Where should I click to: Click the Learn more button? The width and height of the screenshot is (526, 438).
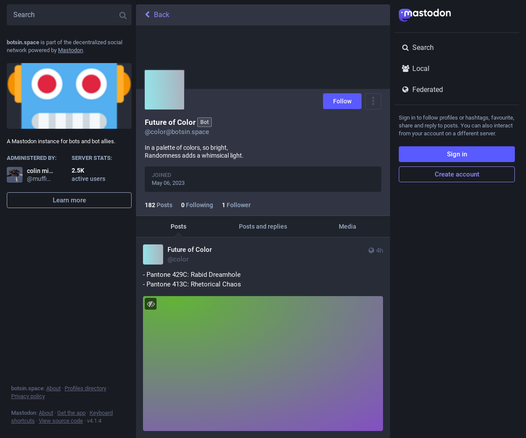(69, 200)
